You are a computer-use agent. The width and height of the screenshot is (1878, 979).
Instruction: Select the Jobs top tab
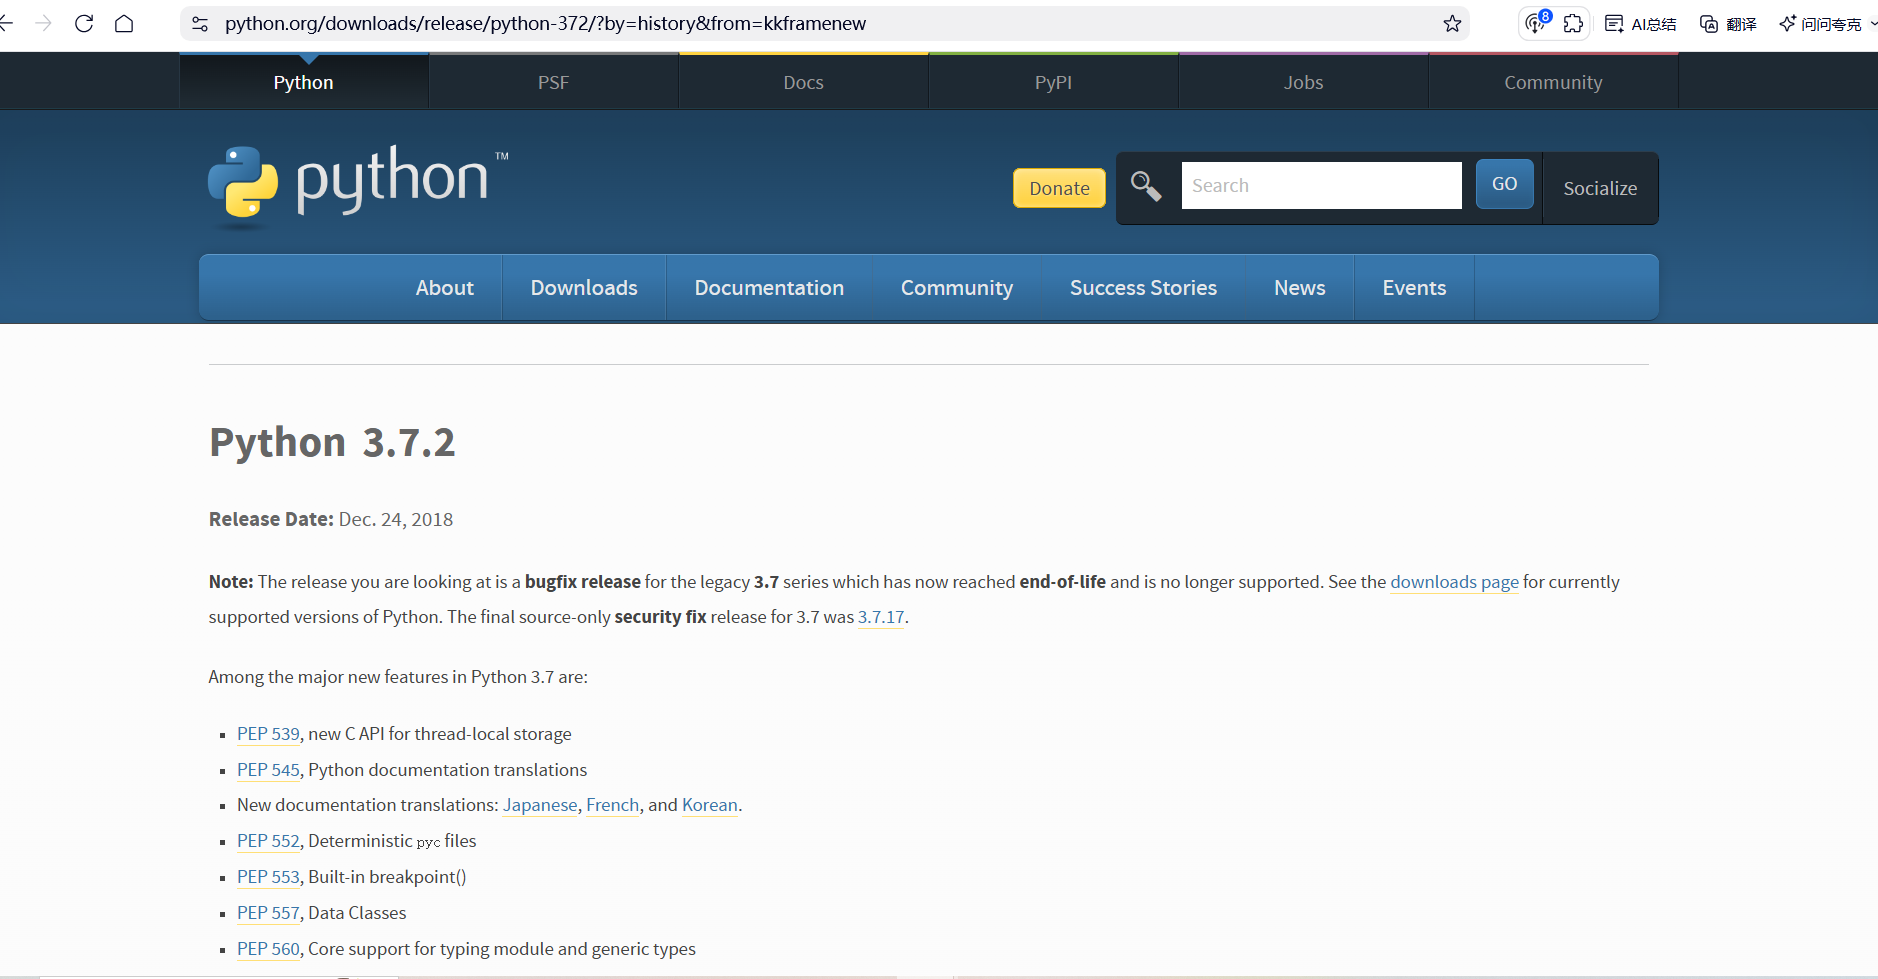[x=1303, y=82]
